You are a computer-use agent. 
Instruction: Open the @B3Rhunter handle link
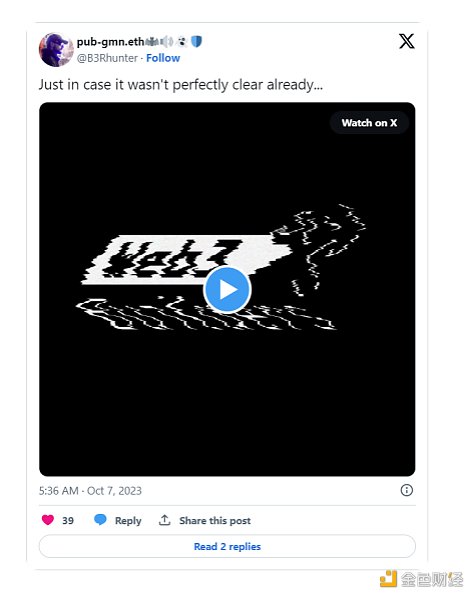tap(107, 58)
